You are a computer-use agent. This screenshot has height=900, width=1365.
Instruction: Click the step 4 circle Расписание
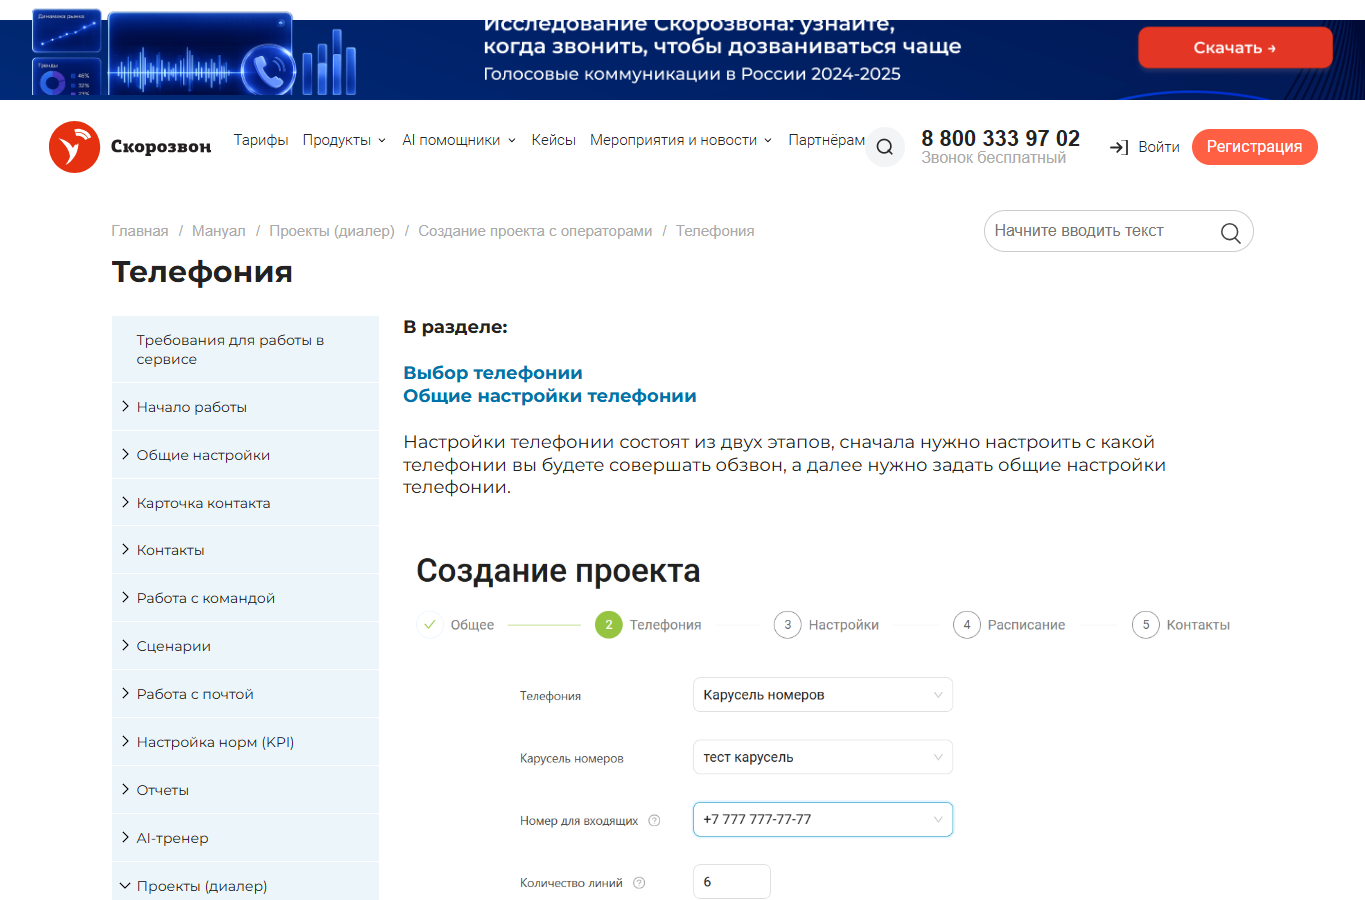click(967, 625)
